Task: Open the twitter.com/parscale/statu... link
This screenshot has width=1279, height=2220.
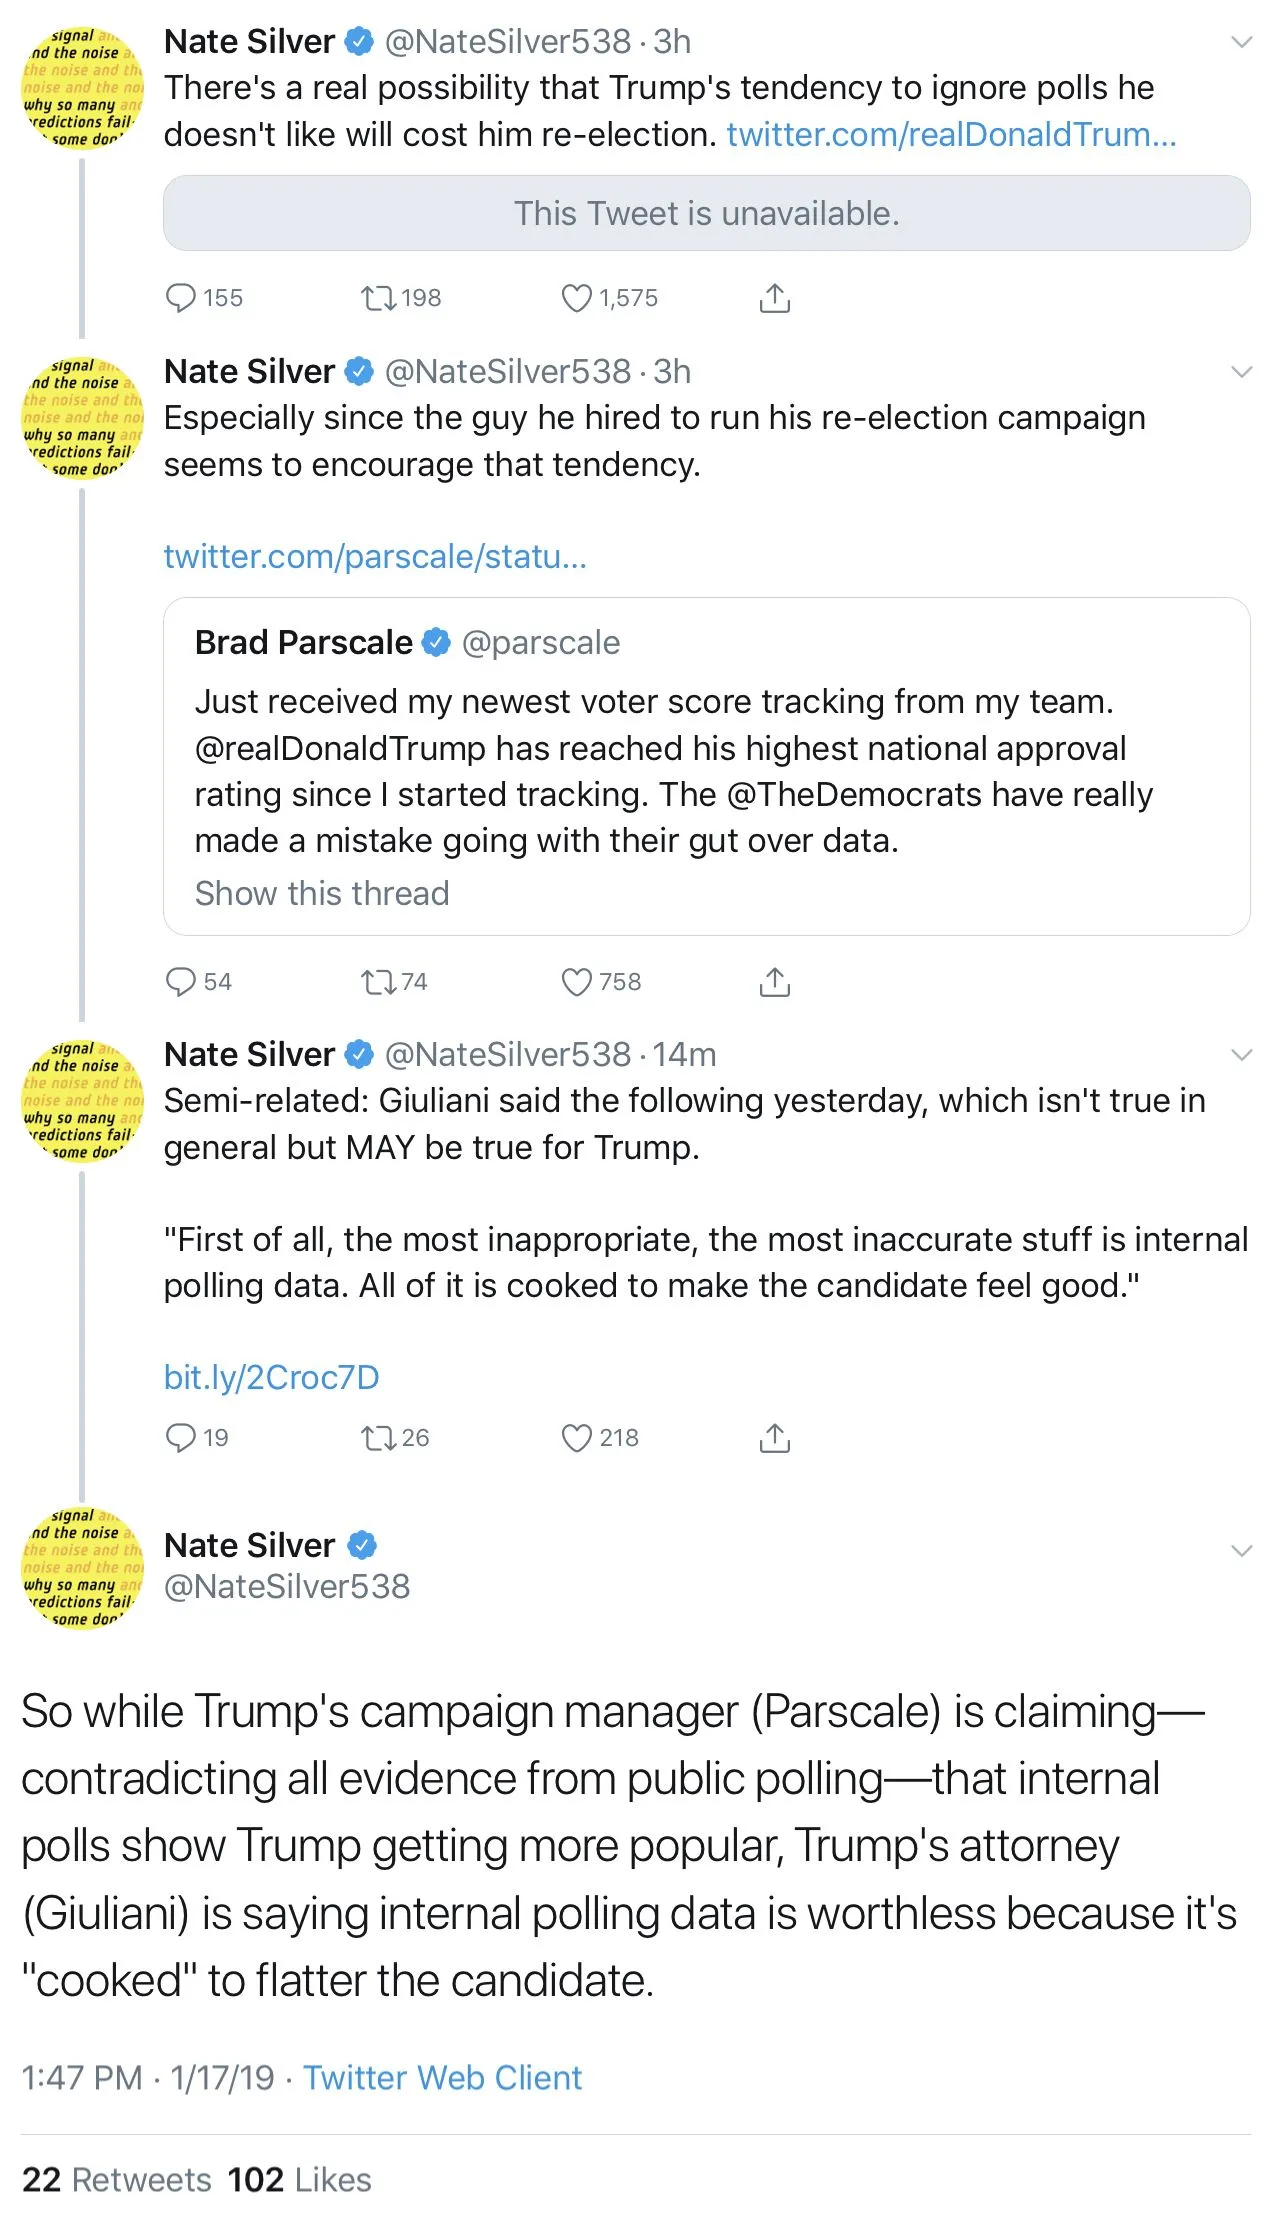Action: coord(375,556)
